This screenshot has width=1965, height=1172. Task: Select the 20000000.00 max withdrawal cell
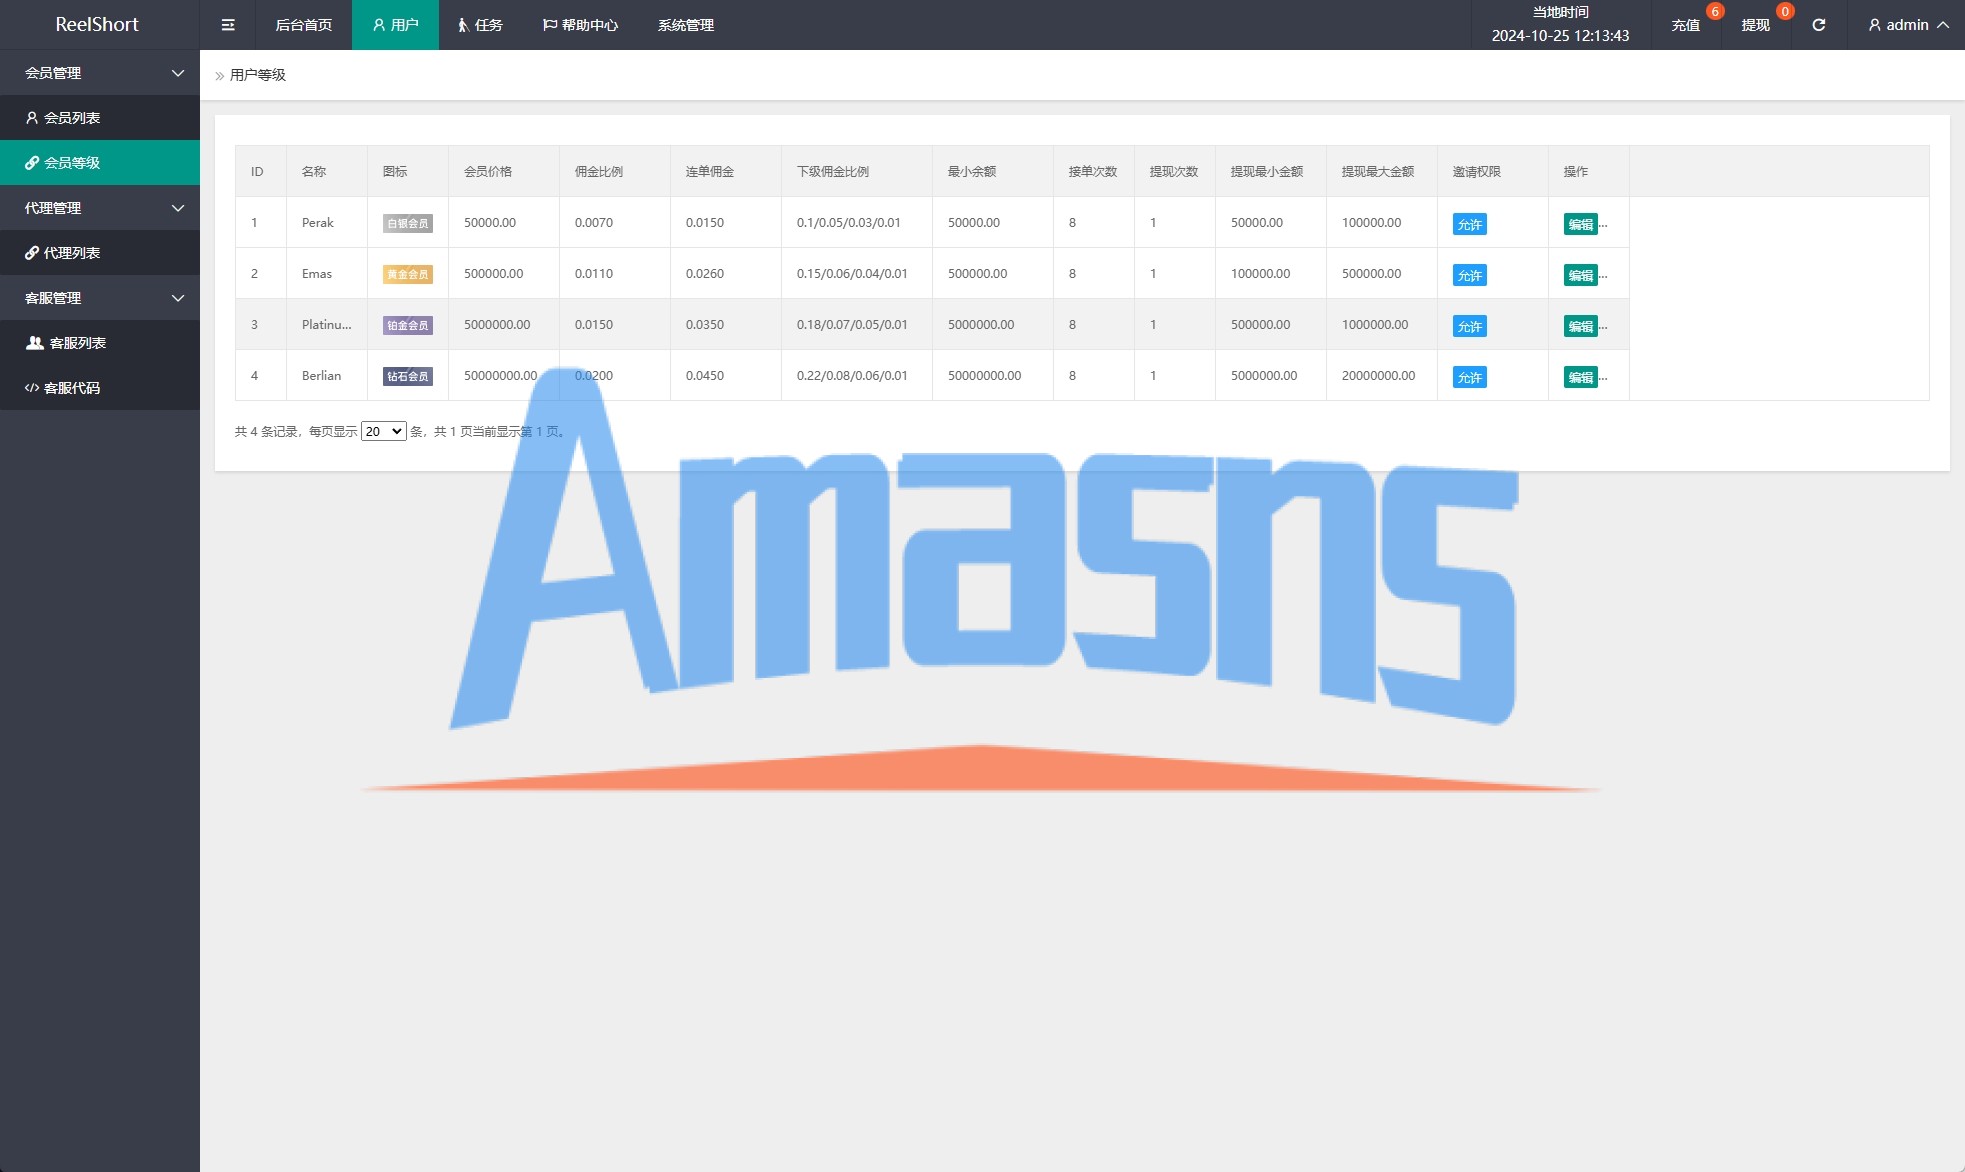click(1382, 376)
